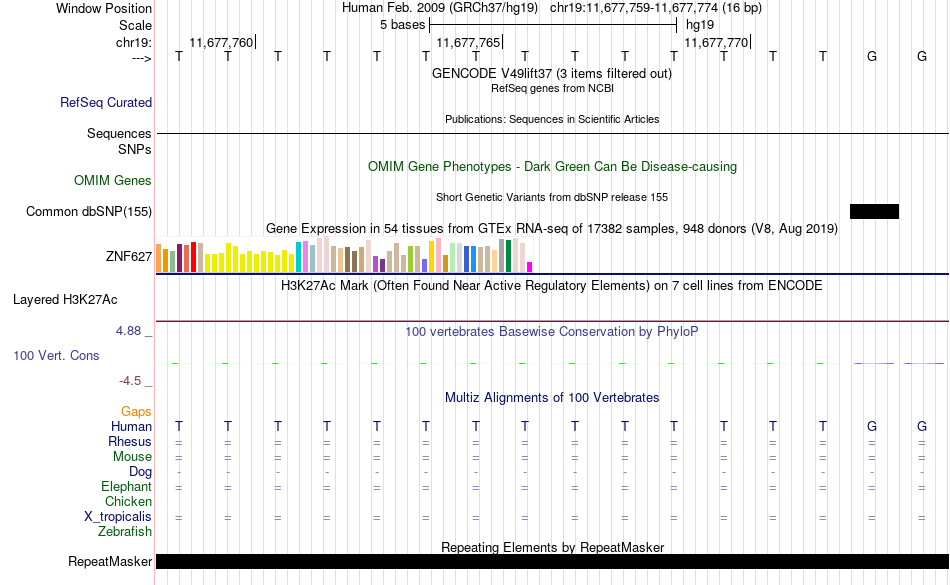Click the black Common dbSNP variant item
Screen dimensions: 950x585
click(x=874, y=211)
